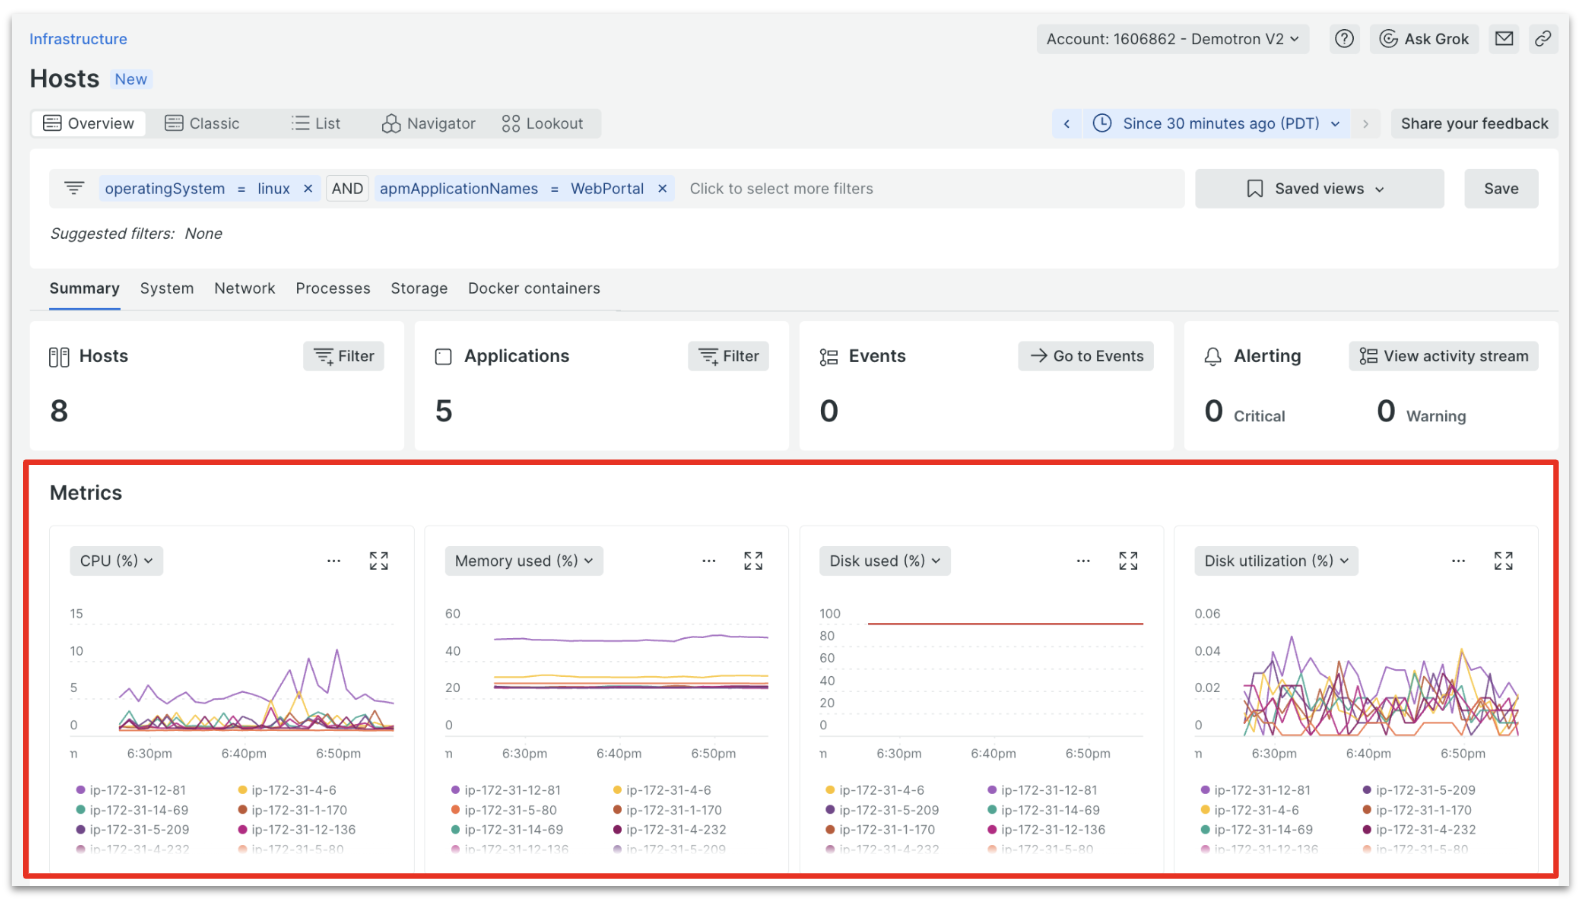Expand the Disk used chart fullscreen
The height and width of the screenshot is (904, 1590).
click(x=1128, y=561)
